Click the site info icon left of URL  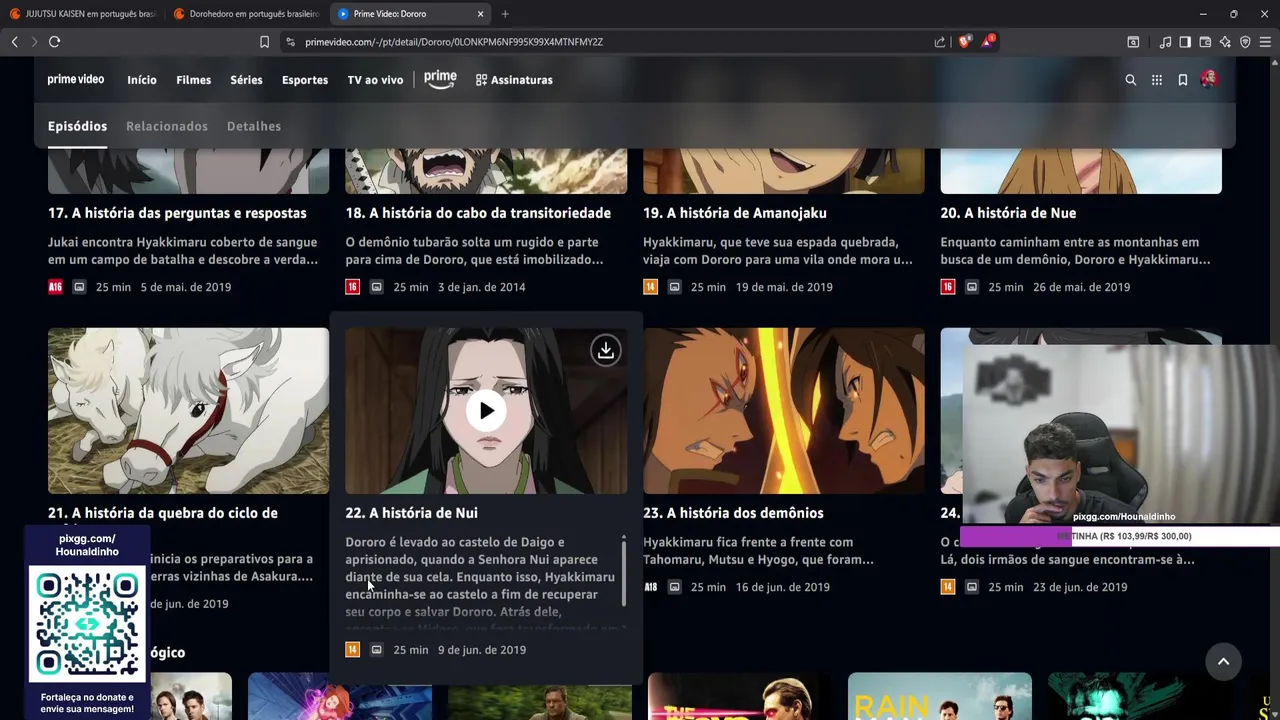click(290, 42)
